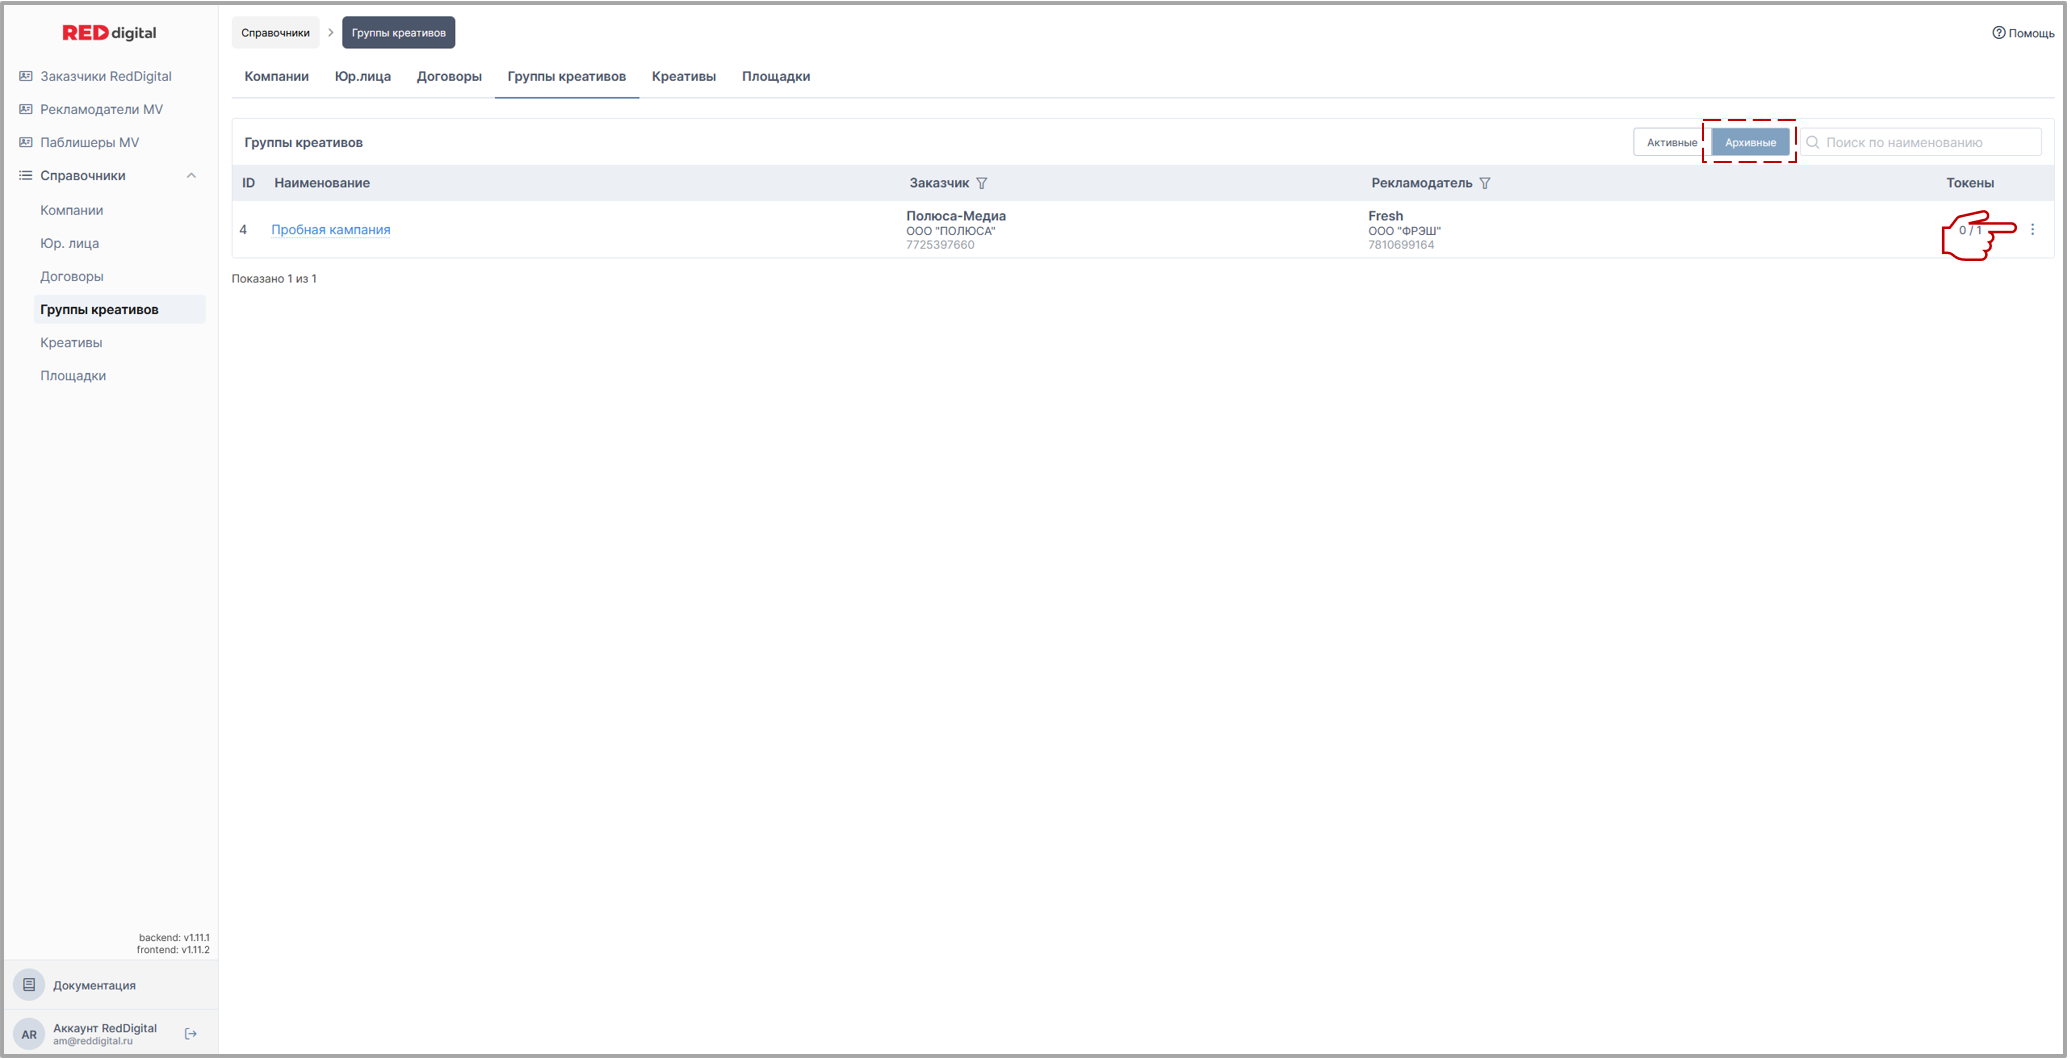Image resolution: width=2070 pixels, height=1059 pixels.
Task: Open the Пробная кампания link
Action: pyautogui.click(x=331, y=230)
